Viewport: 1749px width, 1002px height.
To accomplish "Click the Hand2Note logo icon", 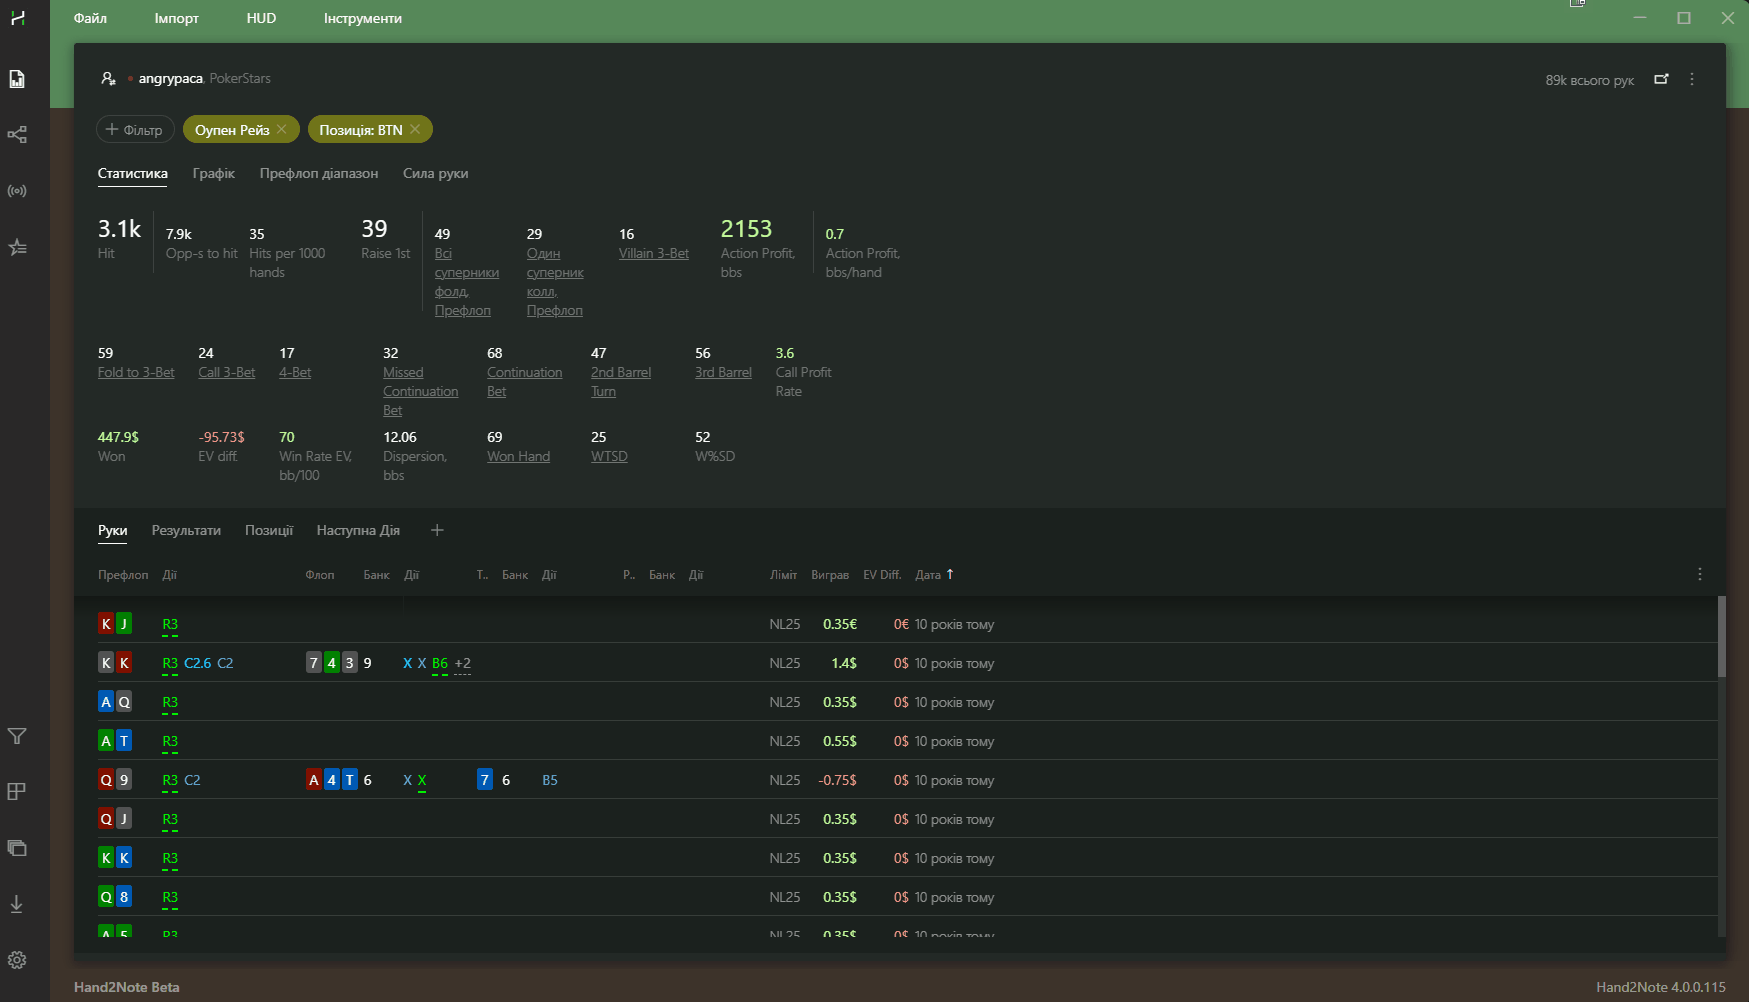I will point(17,18).
